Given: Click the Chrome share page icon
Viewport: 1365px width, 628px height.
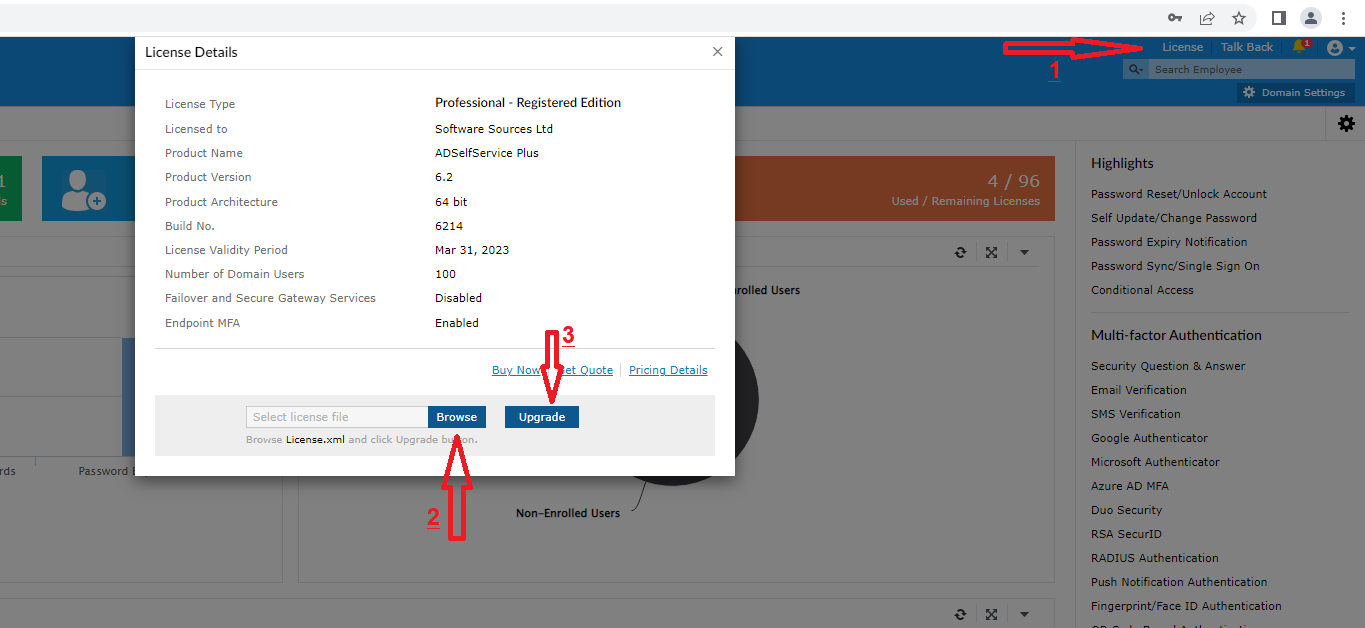Looking at the screenshot, I should 1208,18.
